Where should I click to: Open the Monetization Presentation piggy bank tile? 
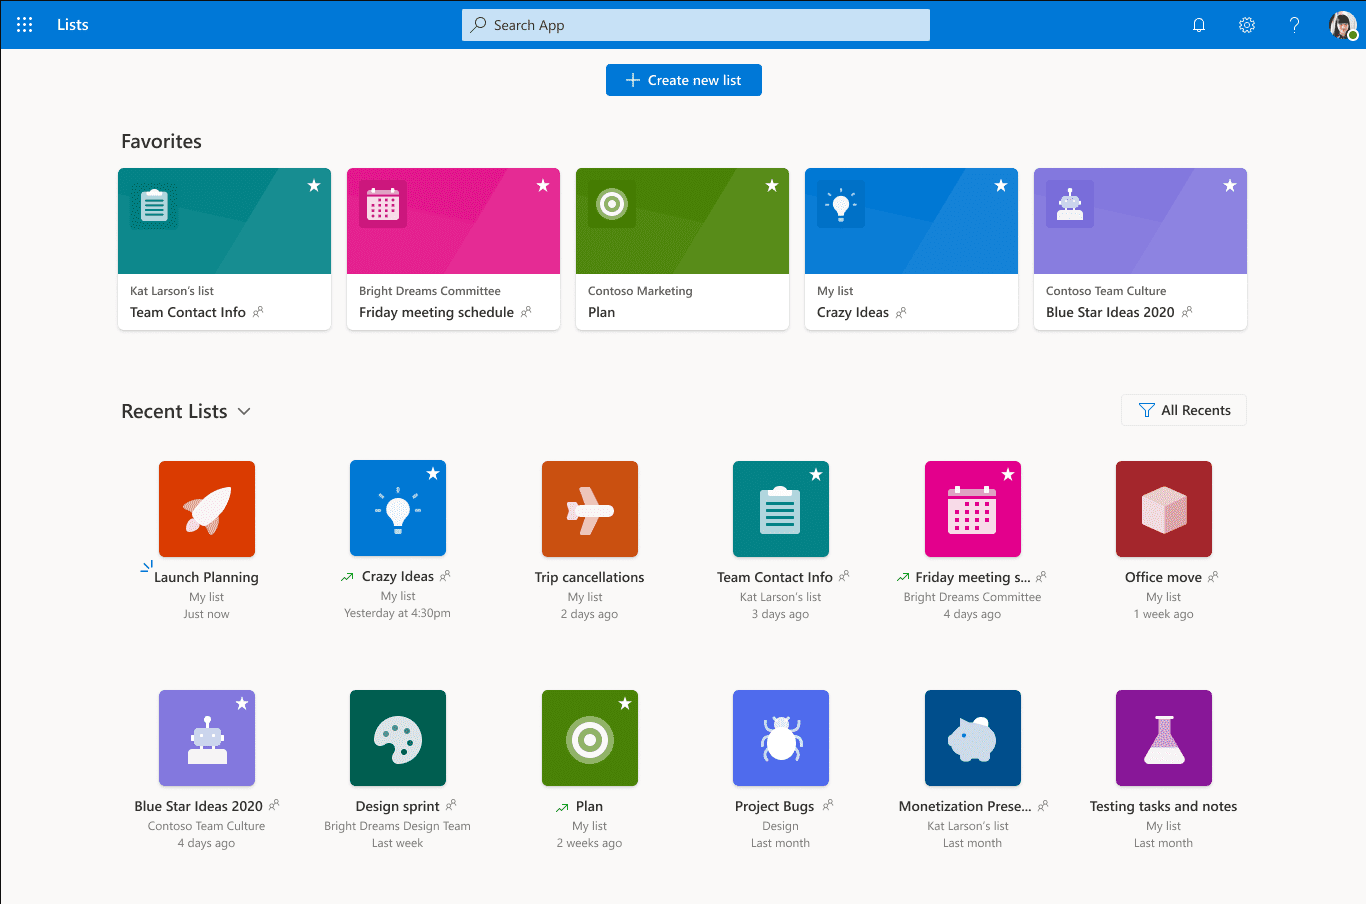pyautogui.click(x=973, y=738)
